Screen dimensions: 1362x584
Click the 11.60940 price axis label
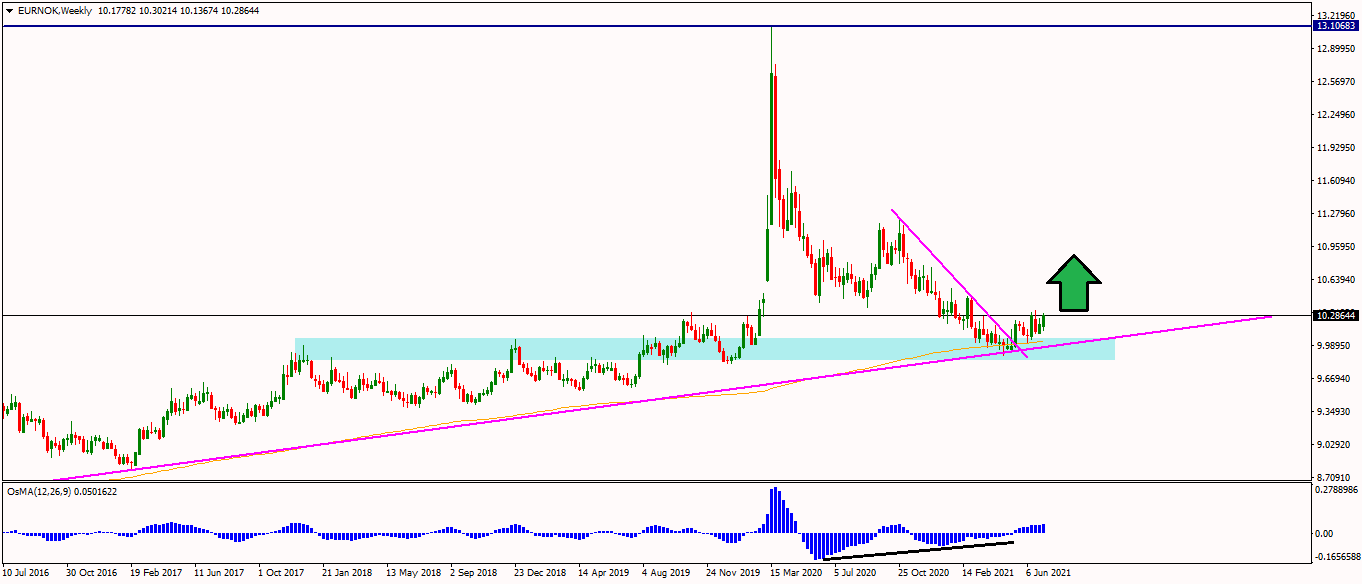pyautogui.click(x=1337, y=181)
